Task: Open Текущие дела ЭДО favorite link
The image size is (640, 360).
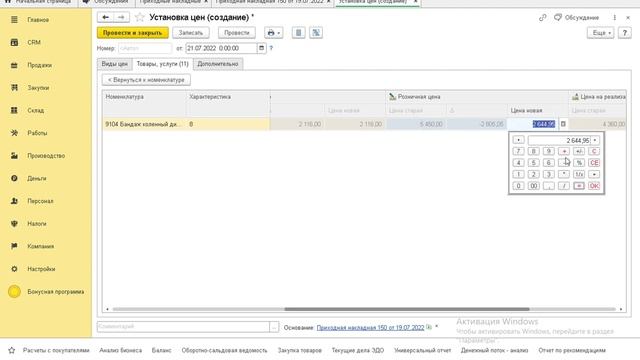Action: (358, 350)
